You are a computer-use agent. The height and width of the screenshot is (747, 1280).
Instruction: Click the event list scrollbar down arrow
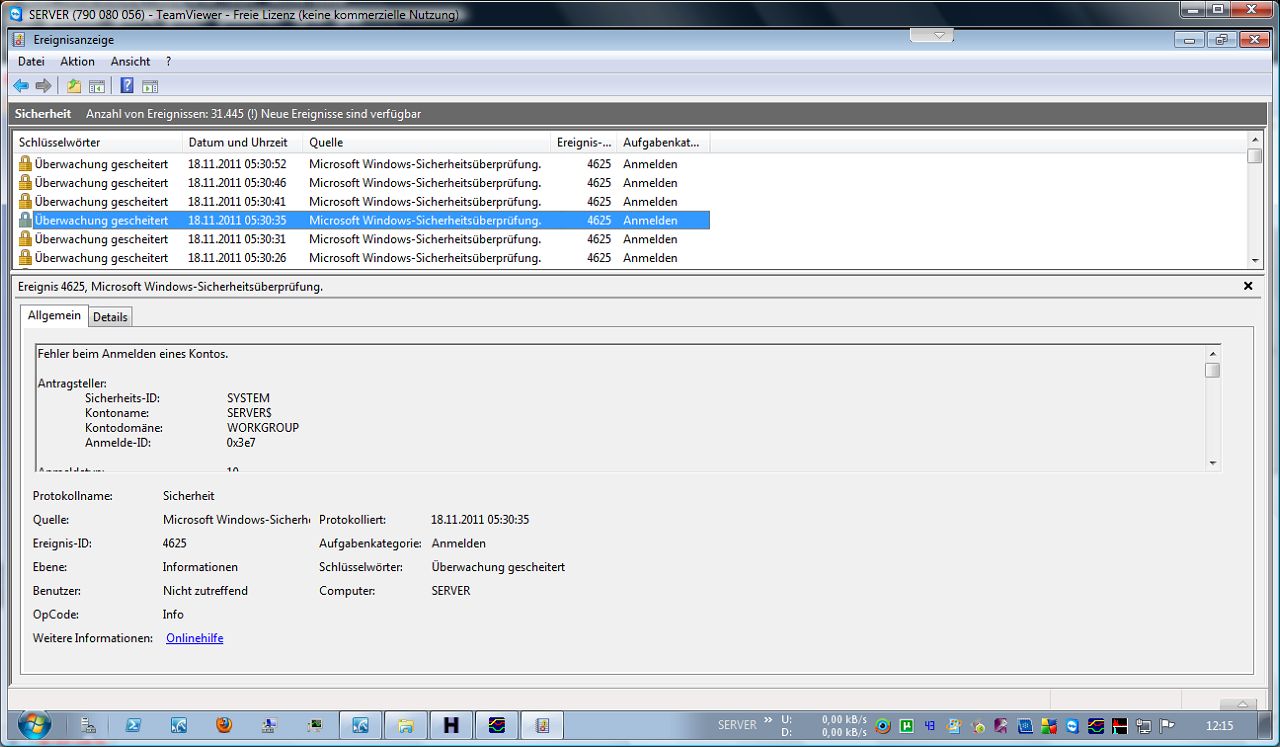point(1255,260)
